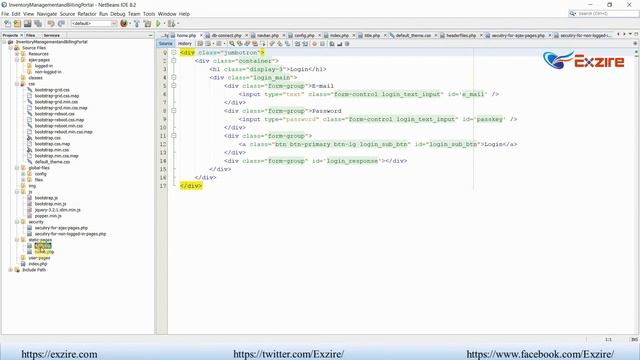Open the Help menu

coord(184,14)
